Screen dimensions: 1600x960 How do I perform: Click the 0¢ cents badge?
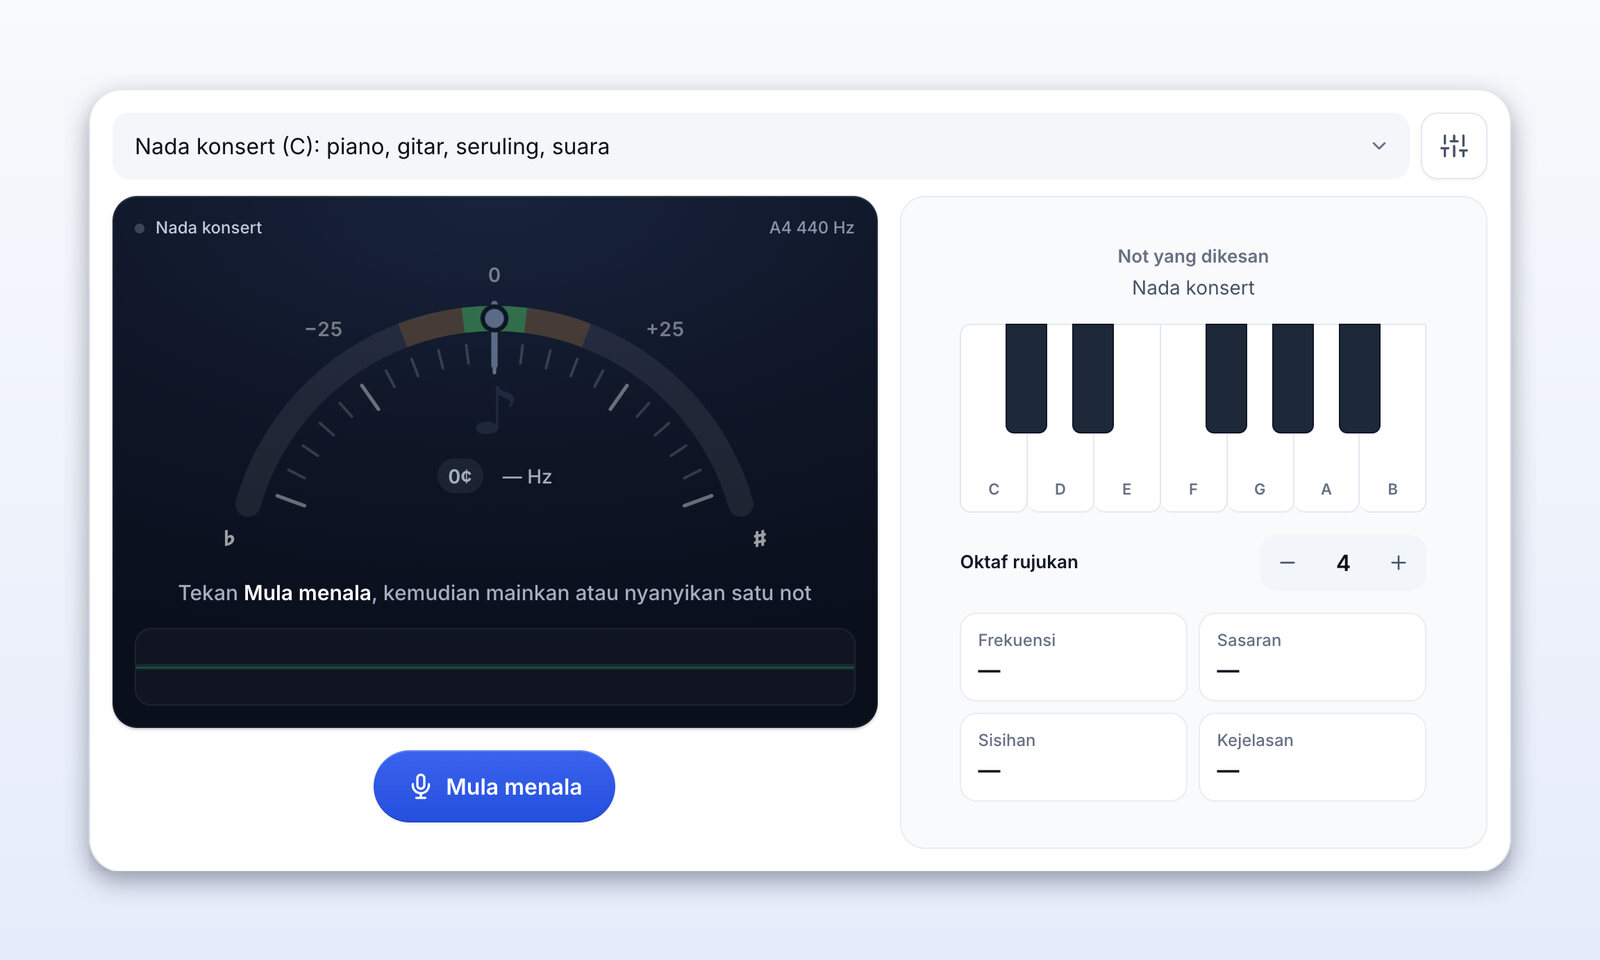click(x=460, y=476)
